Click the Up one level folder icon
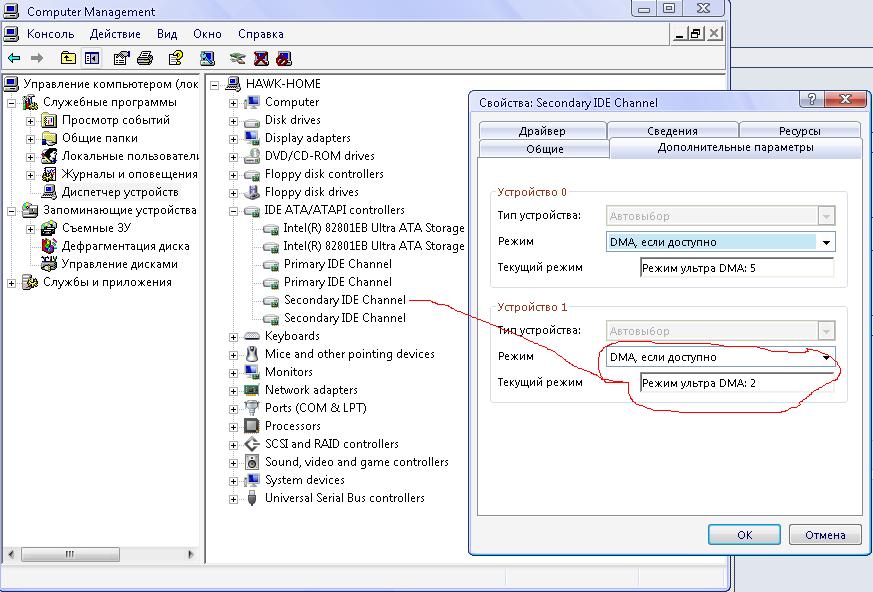Image resolution: width=873 pixels, height=592 pixels. [68, 58]
